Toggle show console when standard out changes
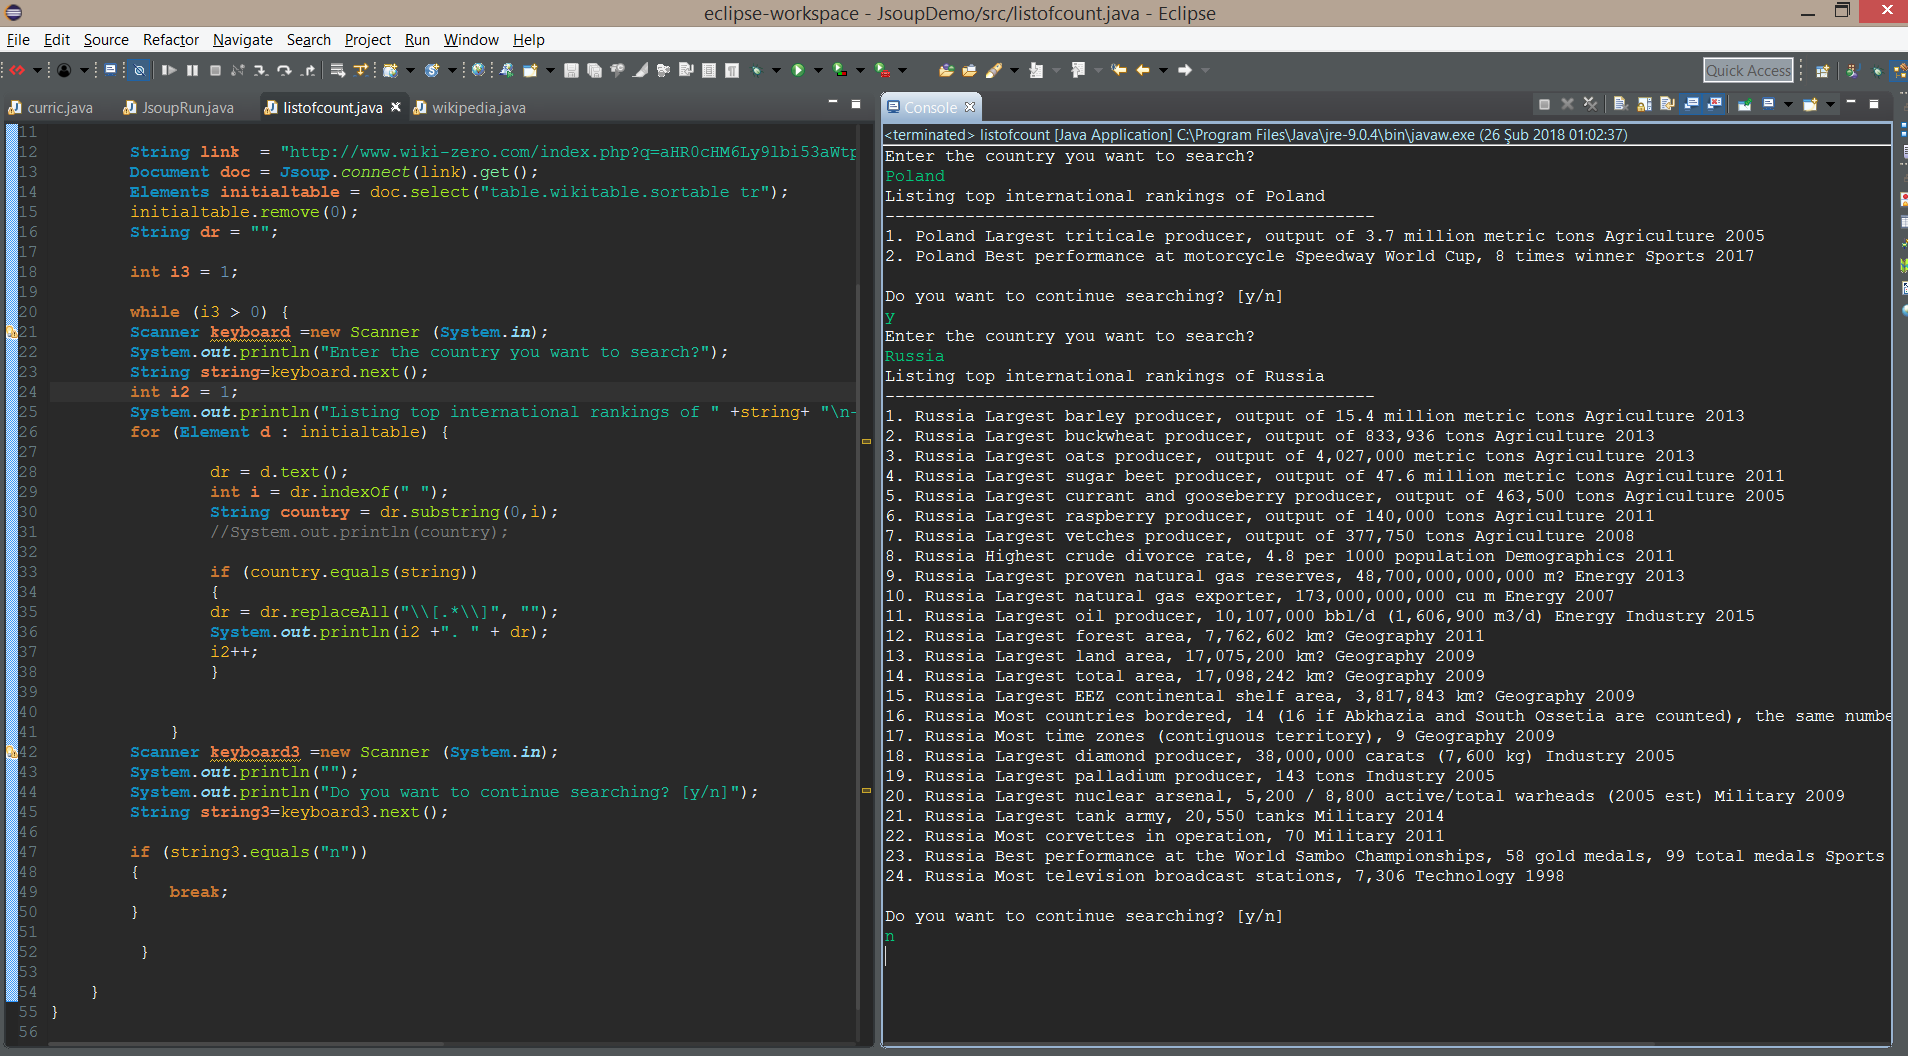The image size is (1908, 1056). pyautogui.click(x=1690, y=104)
